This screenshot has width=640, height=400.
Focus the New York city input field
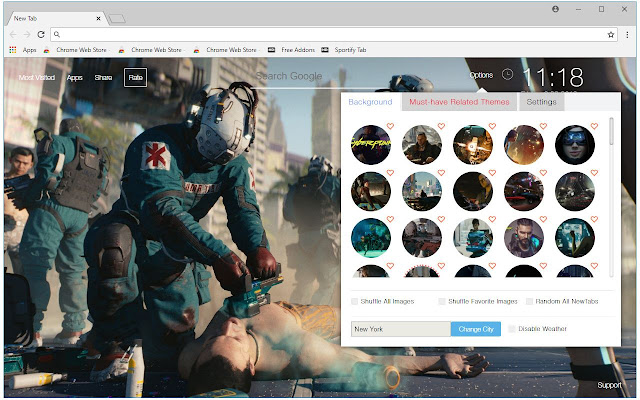[401, 329]
